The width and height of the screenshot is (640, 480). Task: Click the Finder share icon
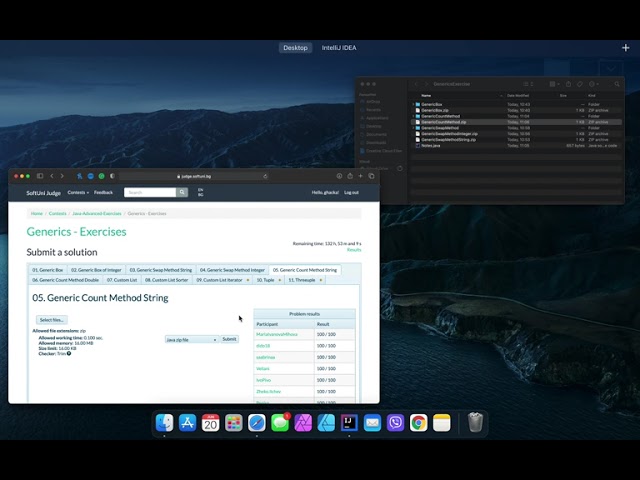click(568, 84)
